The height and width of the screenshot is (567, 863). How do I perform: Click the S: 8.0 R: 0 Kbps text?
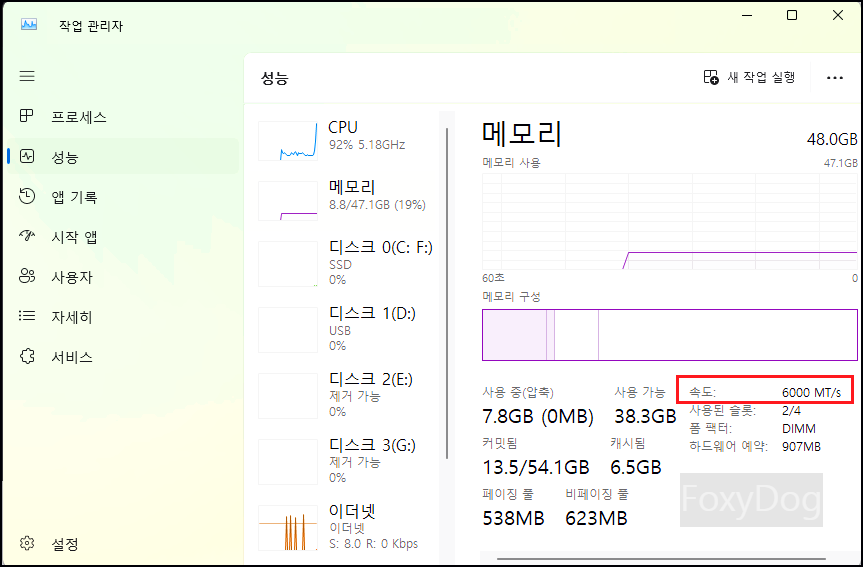point(373,544)
